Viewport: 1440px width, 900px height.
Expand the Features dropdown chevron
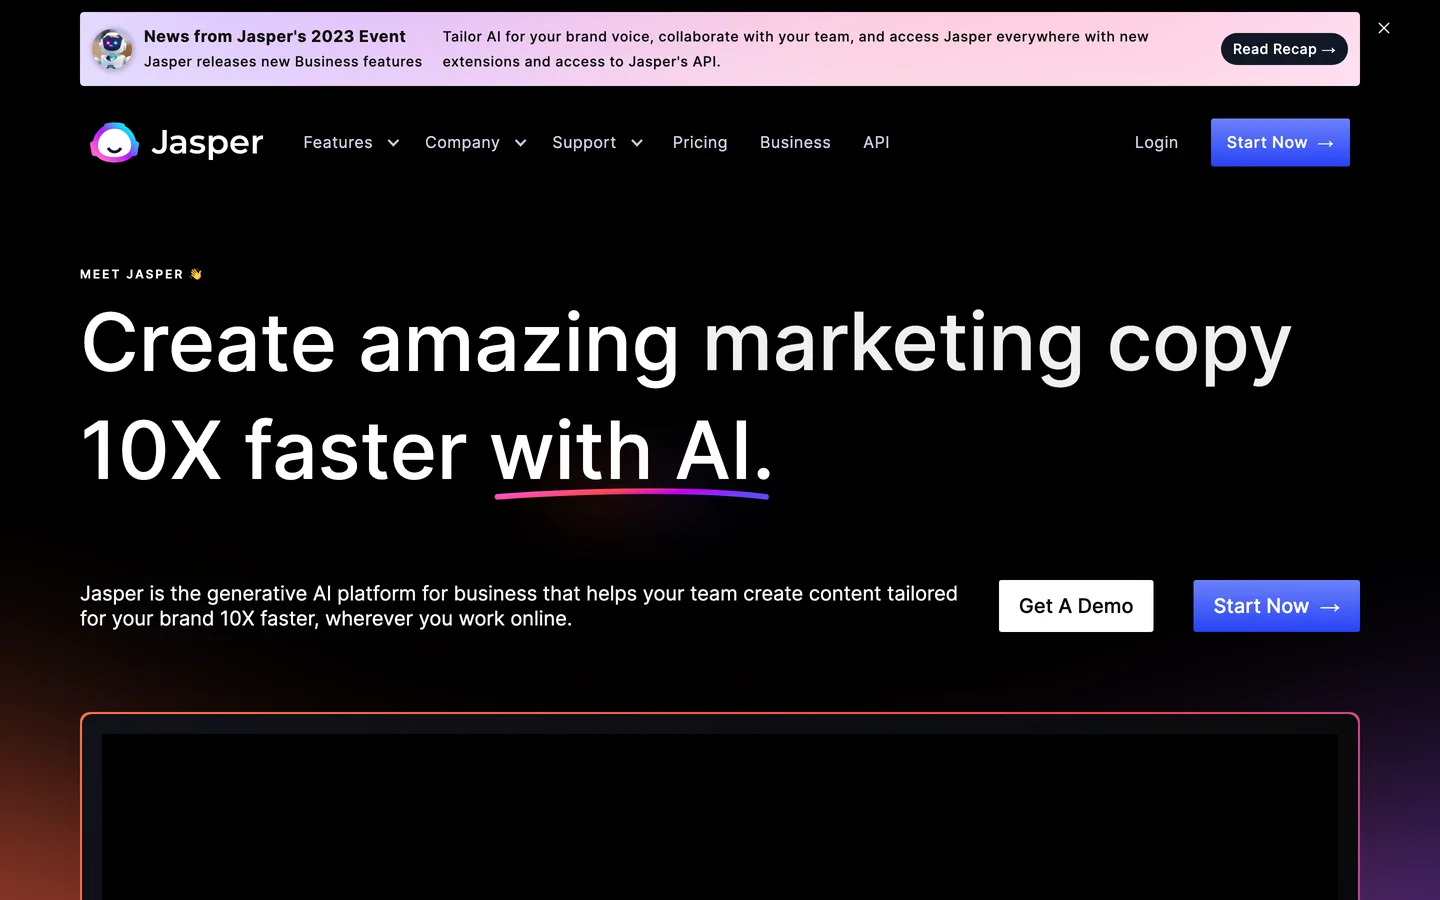[393, 143]
